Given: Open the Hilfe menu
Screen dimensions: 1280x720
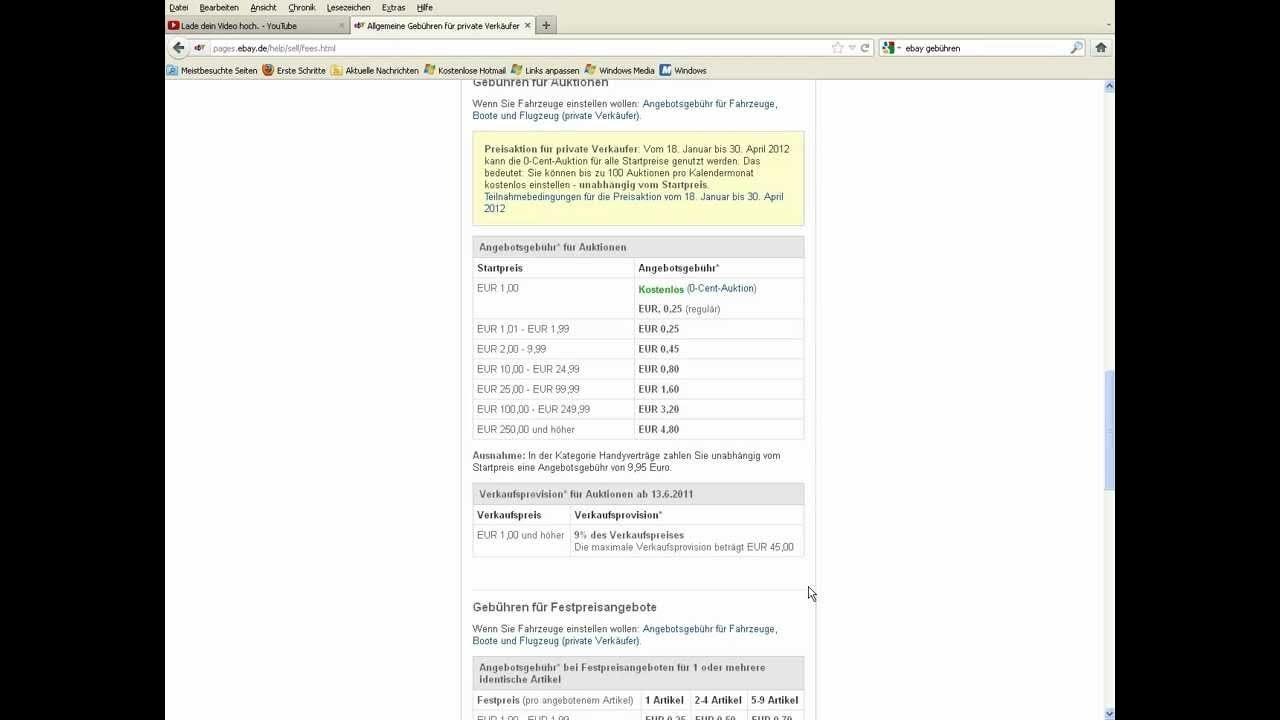Looking at the screenshot, I should tap(425, 7).
